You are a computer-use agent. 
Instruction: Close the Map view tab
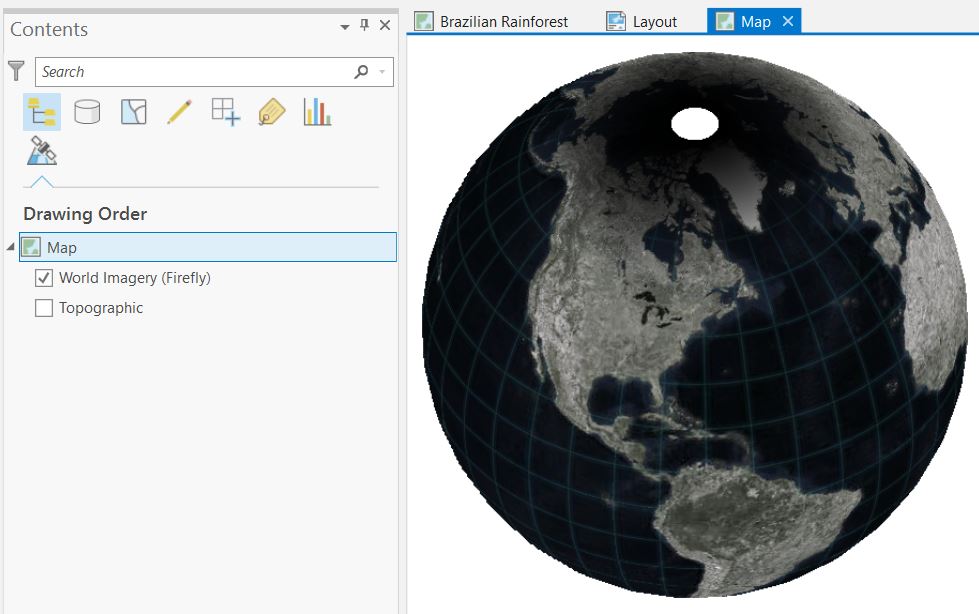788,21
